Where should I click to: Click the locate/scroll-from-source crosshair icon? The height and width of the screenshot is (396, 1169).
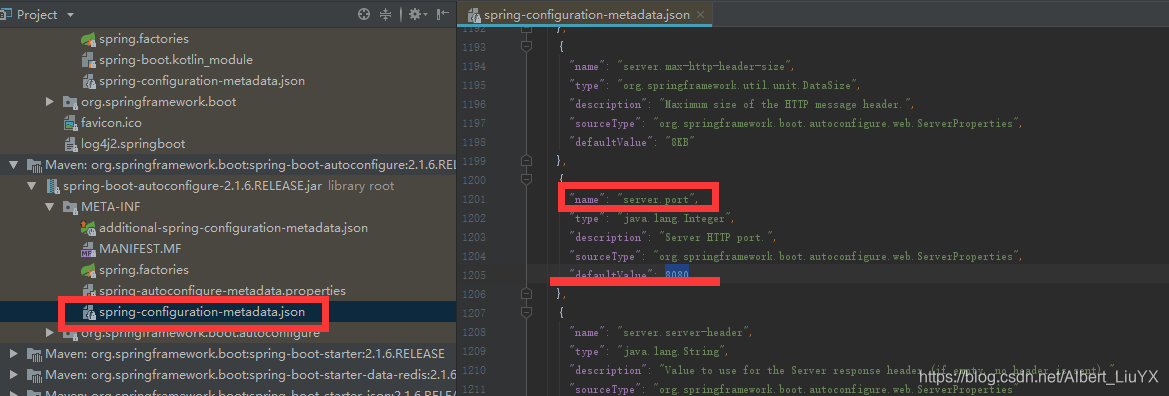pyautogui.click(x=364, y=14)
